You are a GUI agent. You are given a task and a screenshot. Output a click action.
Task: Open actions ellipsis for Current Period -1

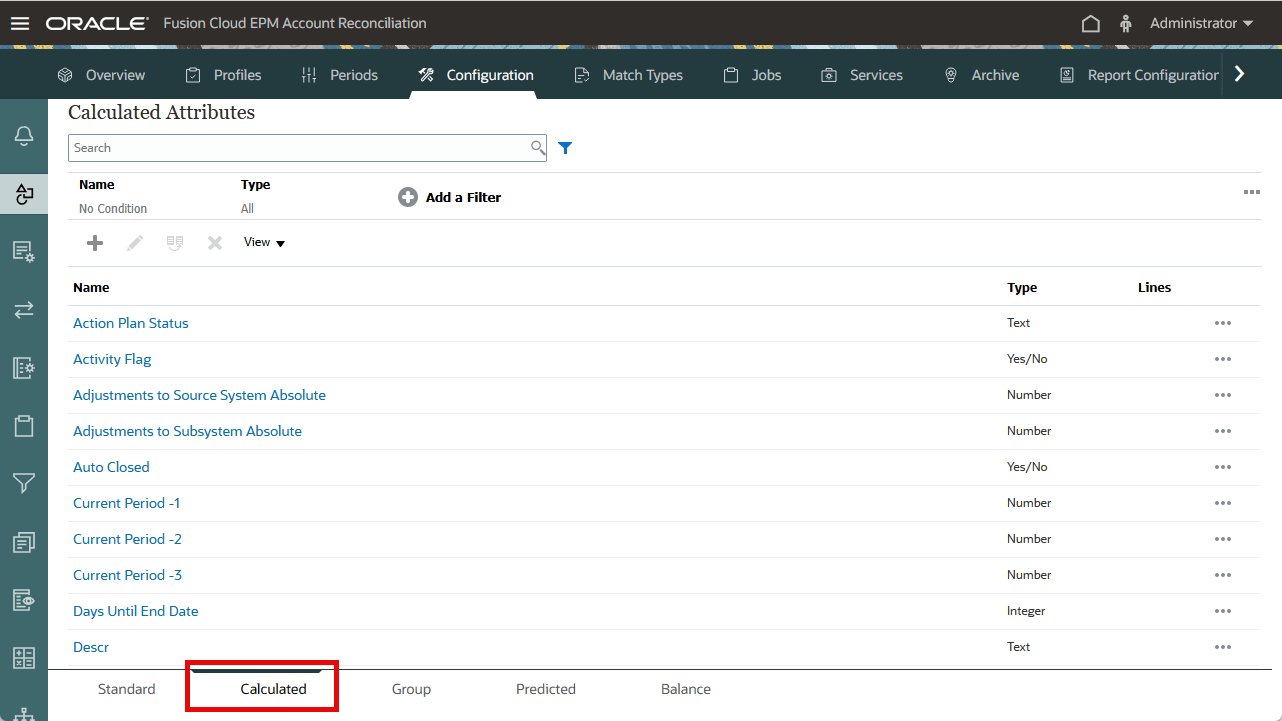tap(1222, 503)
